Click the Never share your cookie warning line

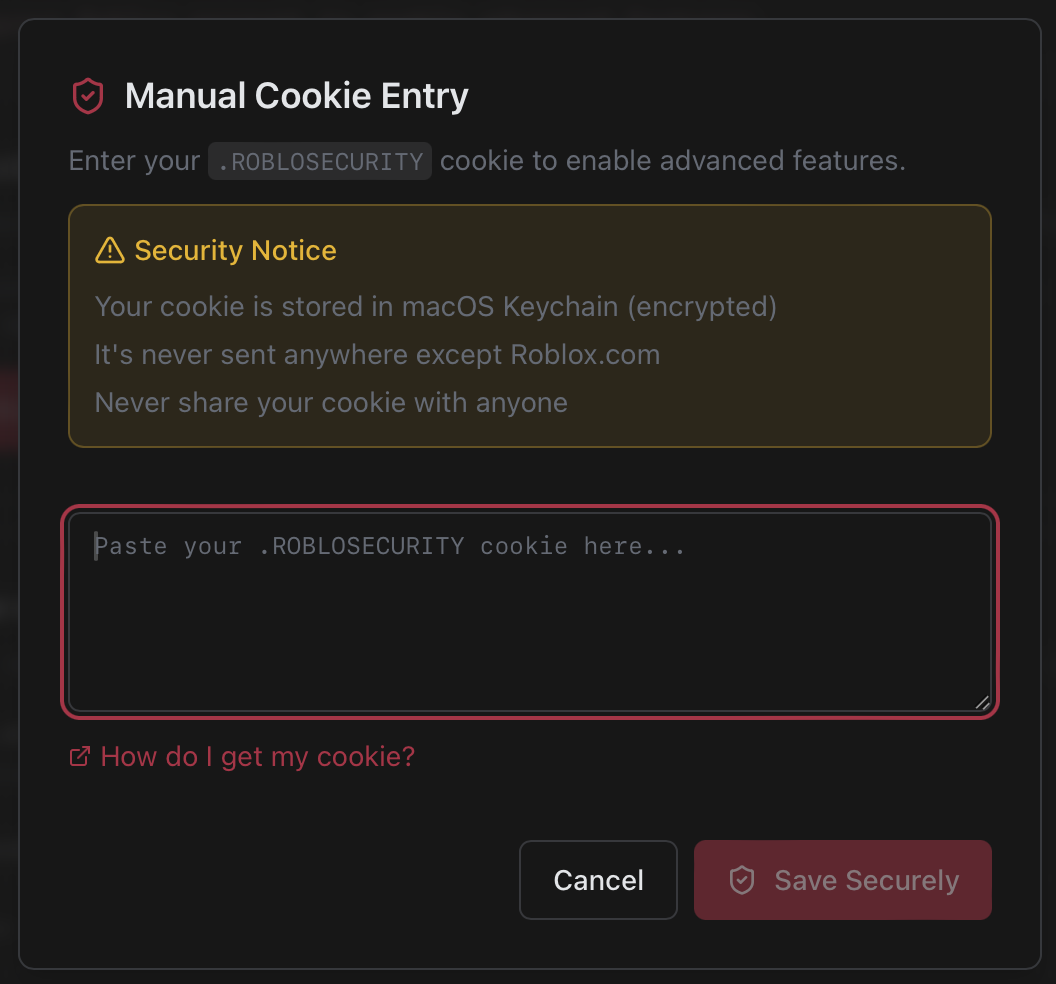pos(330,402)
